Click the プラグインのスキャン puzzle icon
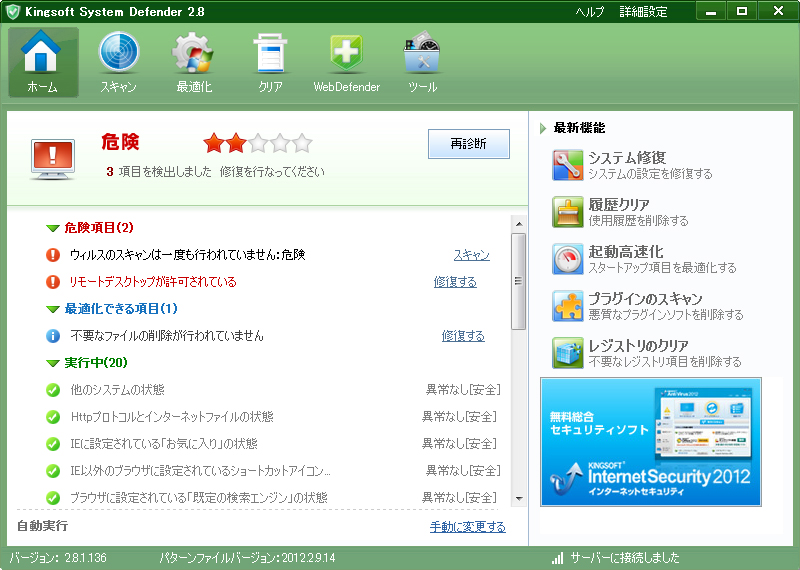 pos(567,306)
